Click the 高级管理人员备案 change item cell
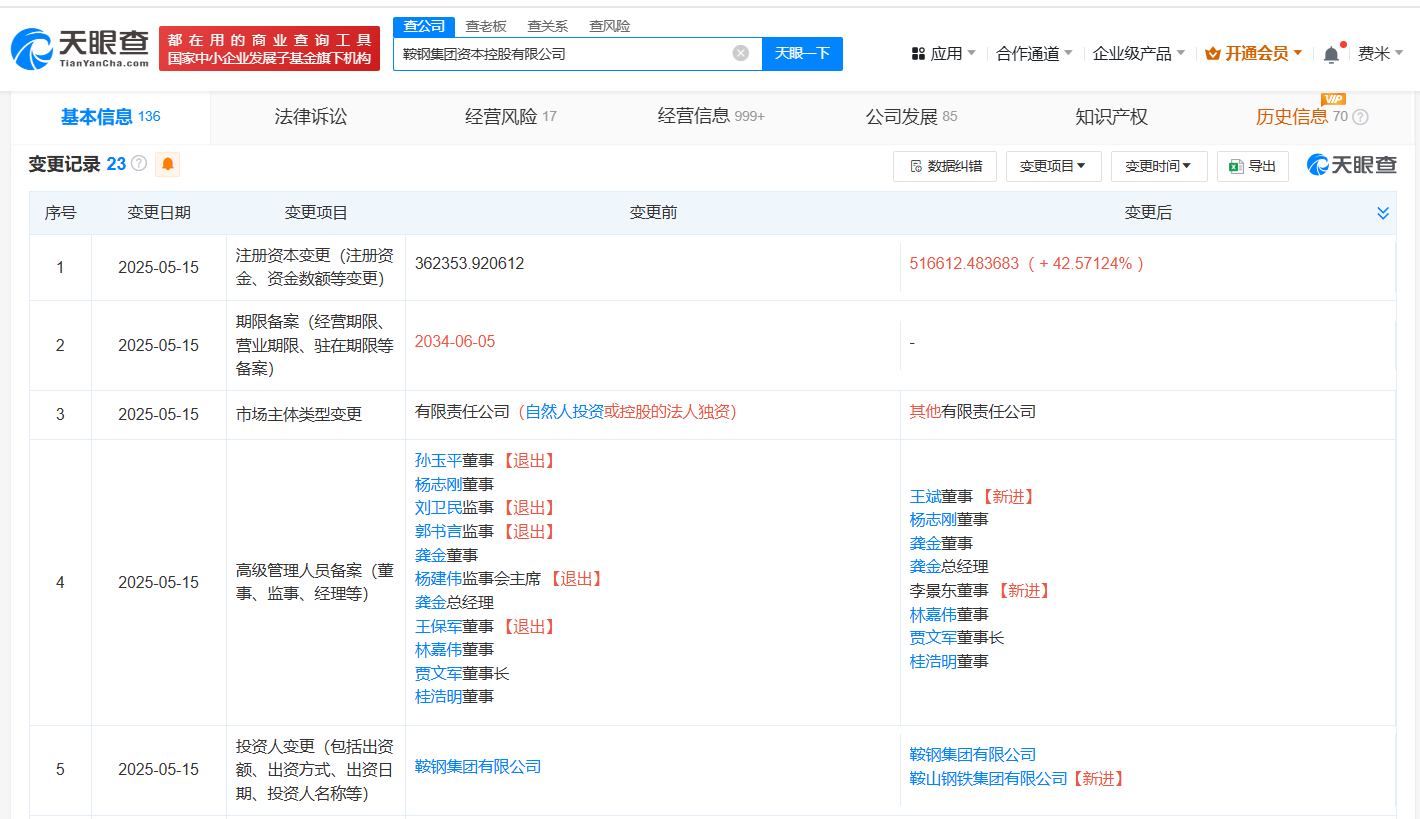 pos(316,582)
